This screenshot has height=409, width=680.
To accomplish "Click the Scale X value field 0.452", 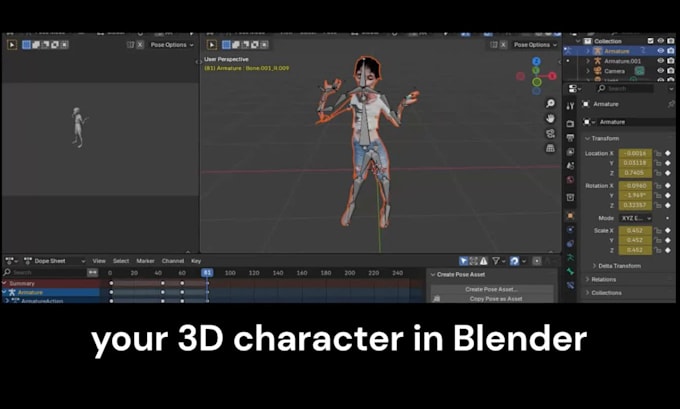I will pyautogui.click(x=635, y=230).
